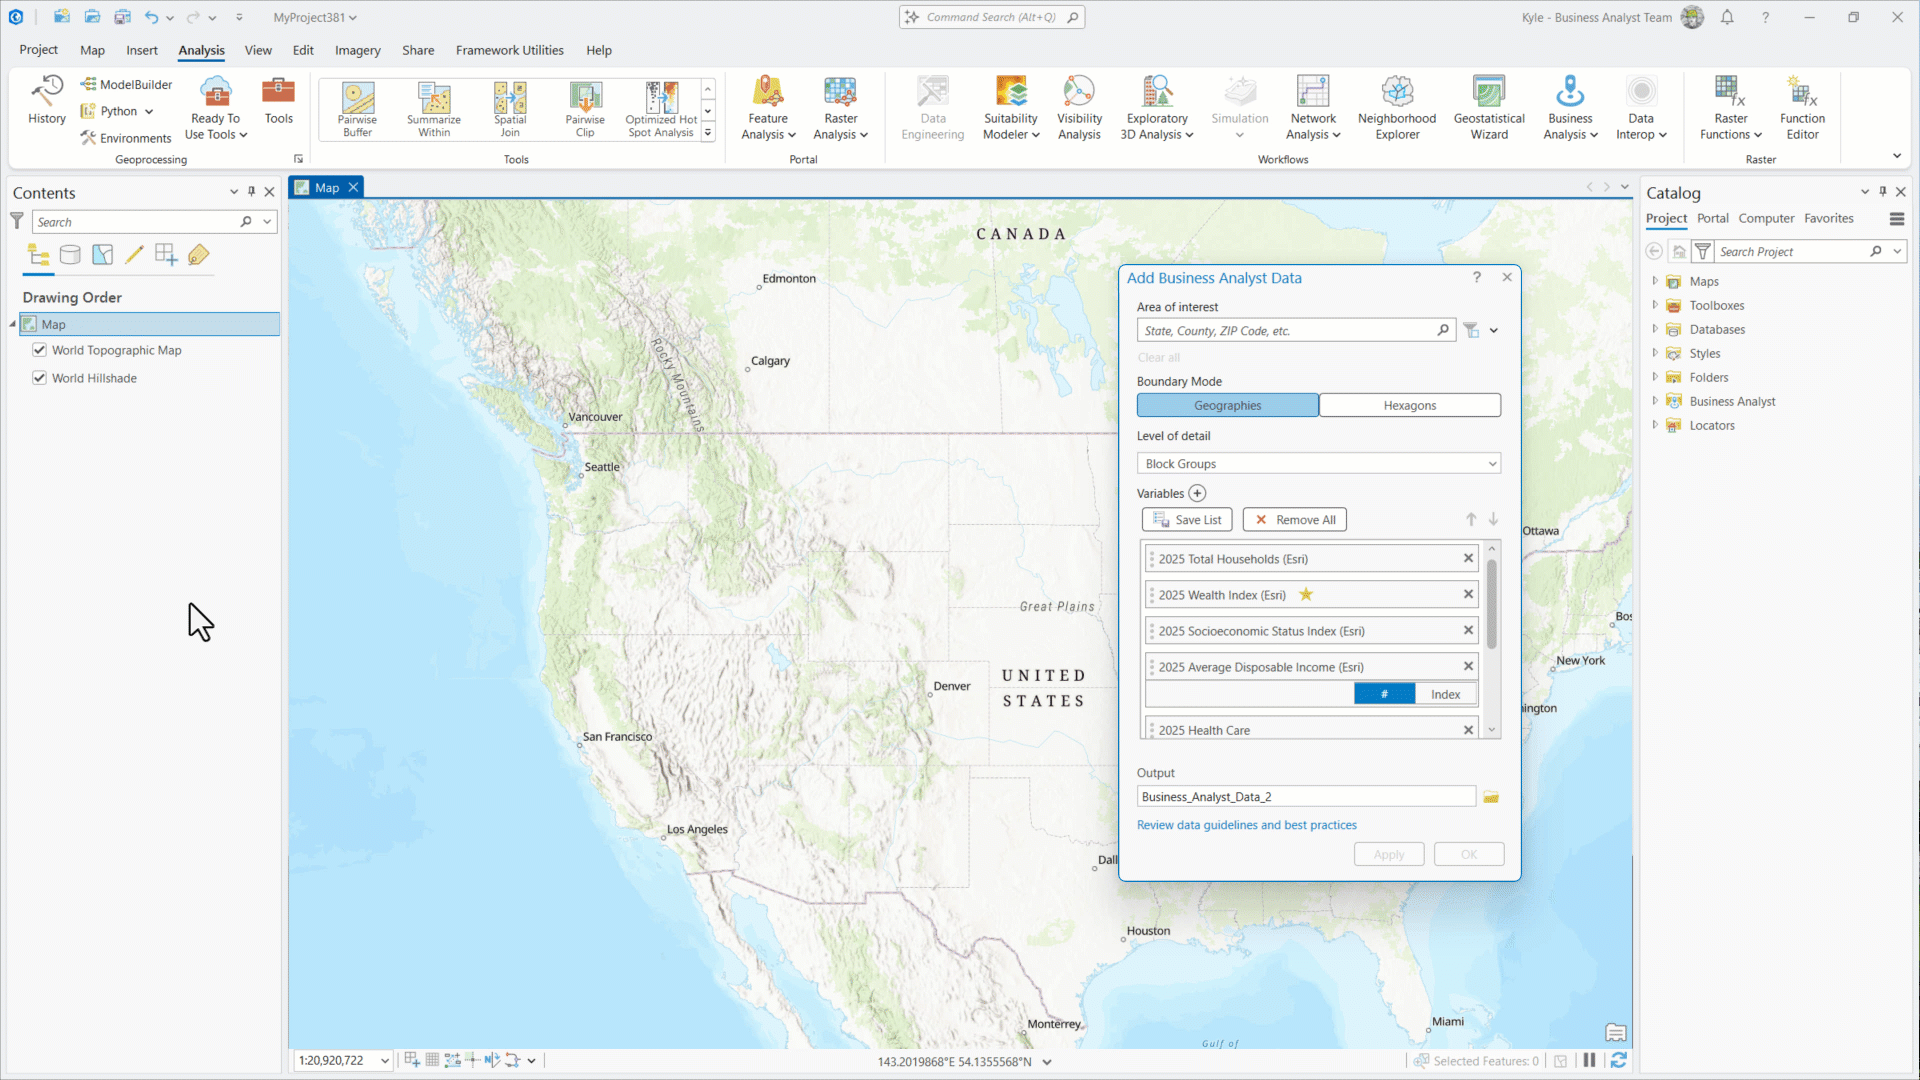Open the Review data guidelines link
This screenshot has width=1920, height=1080.
[x=1247, y=824]
